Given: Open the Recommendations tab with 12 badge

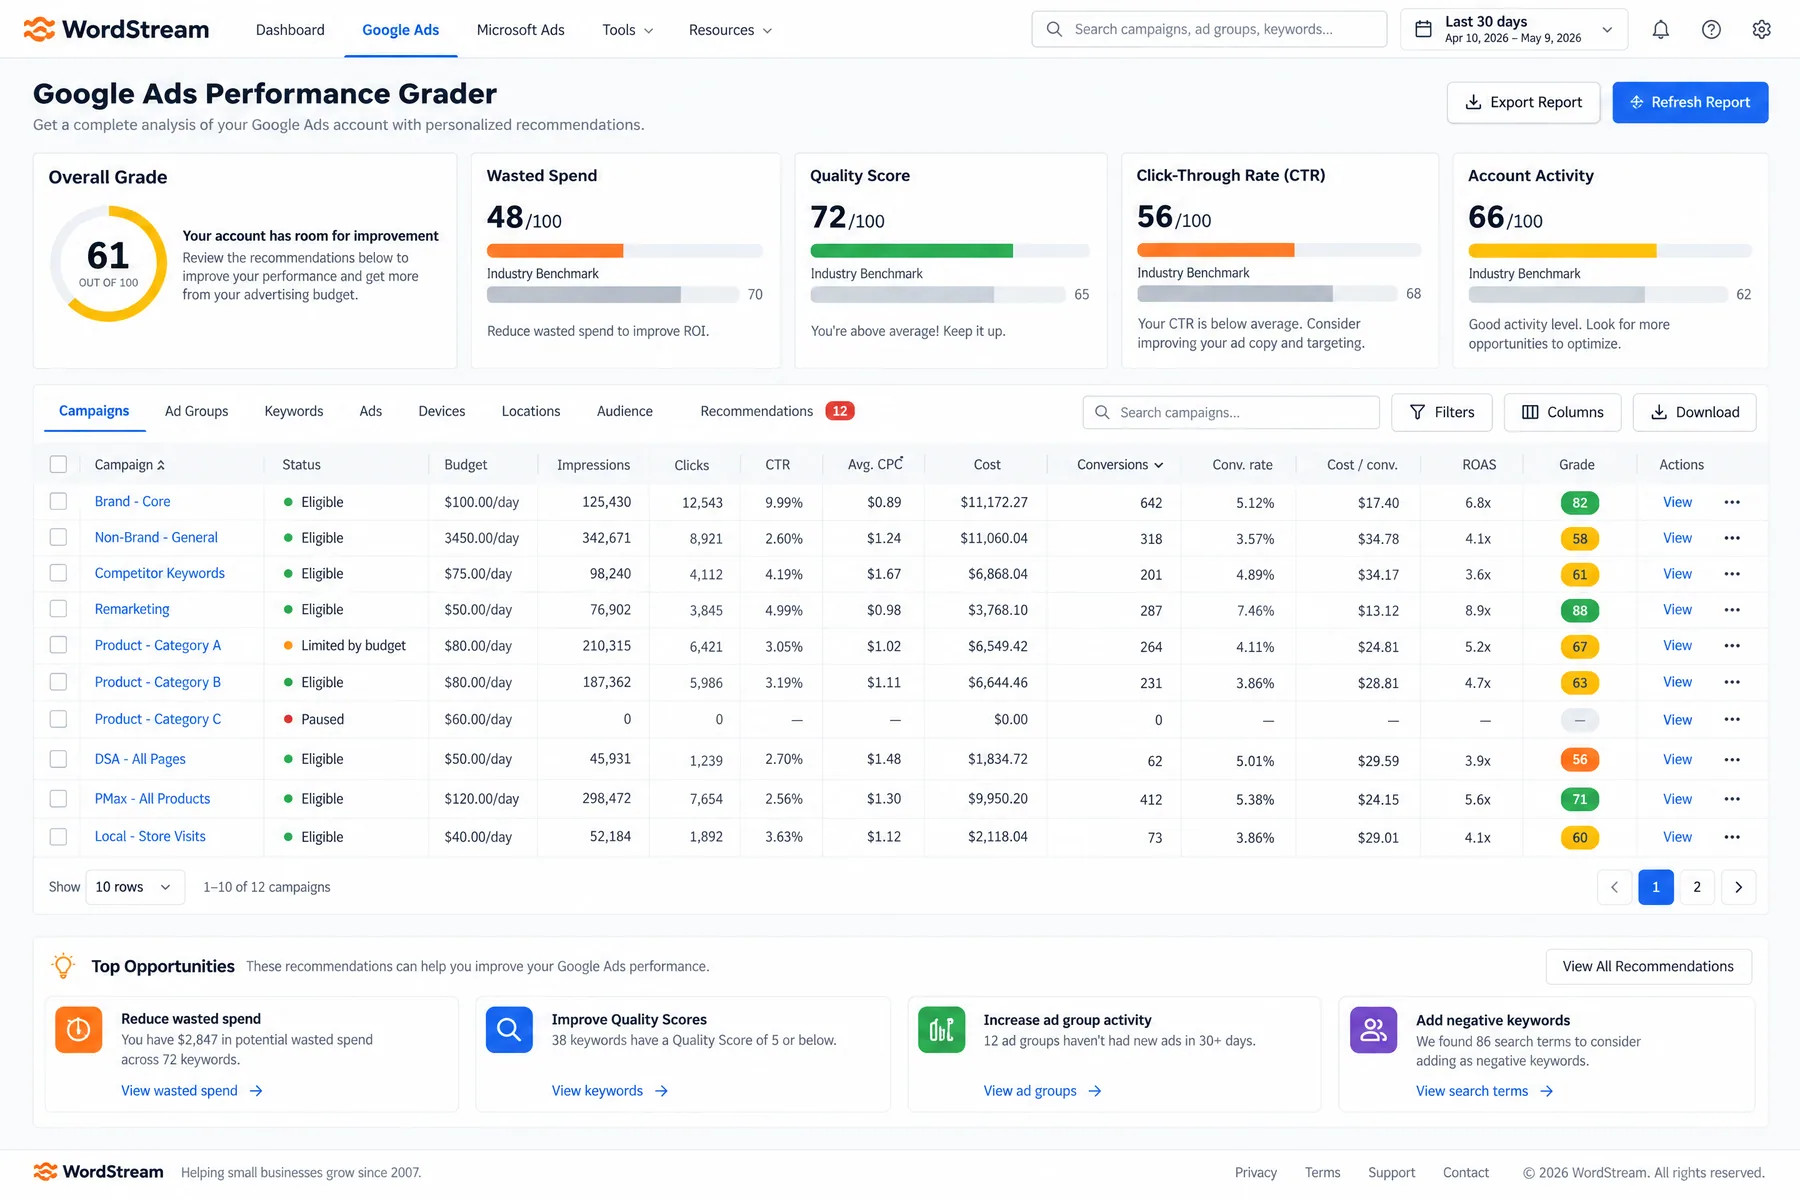Looking at the screenshot, I should tap(777, 411).
